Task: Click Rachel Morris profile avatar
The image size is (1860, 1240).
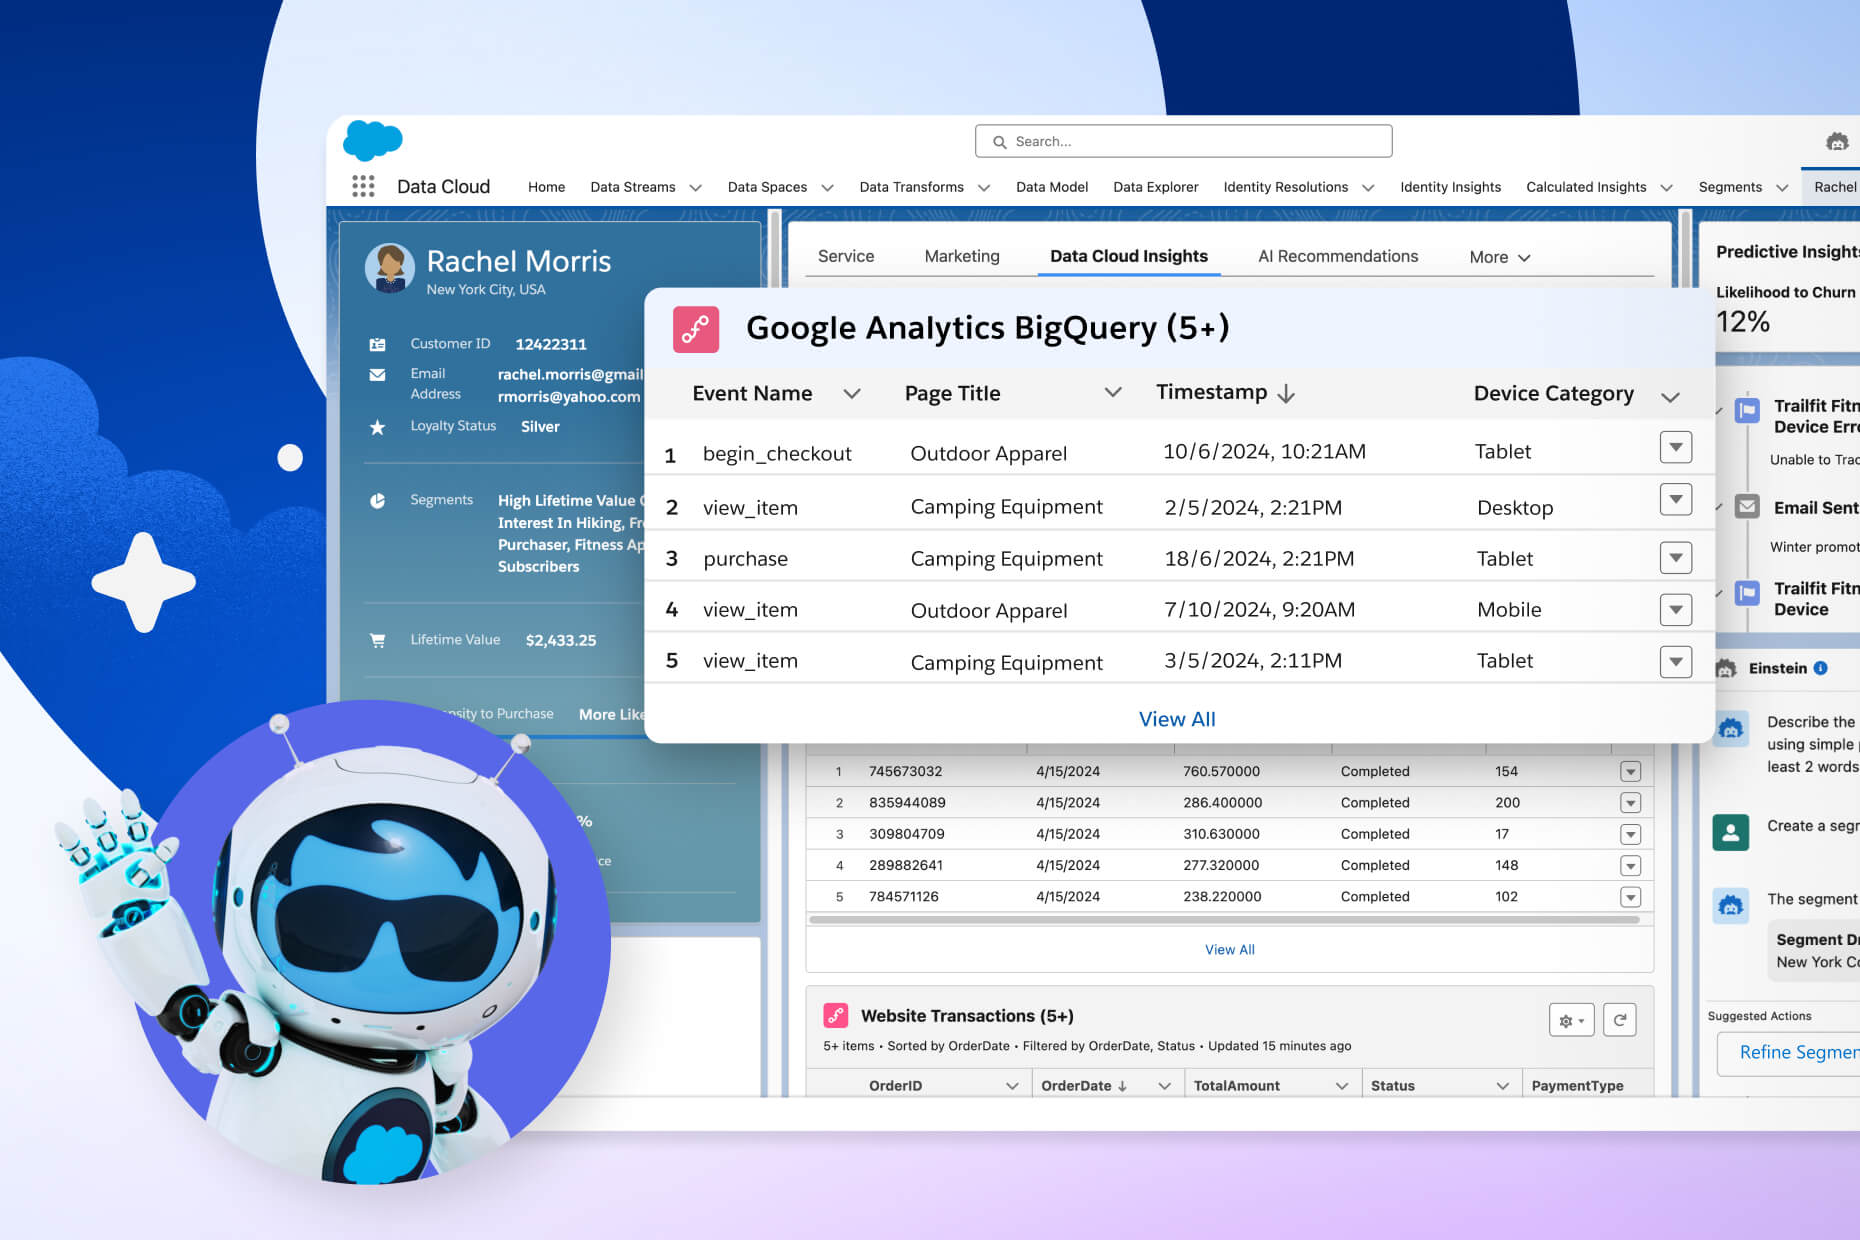Action: [x=390, y=268]
